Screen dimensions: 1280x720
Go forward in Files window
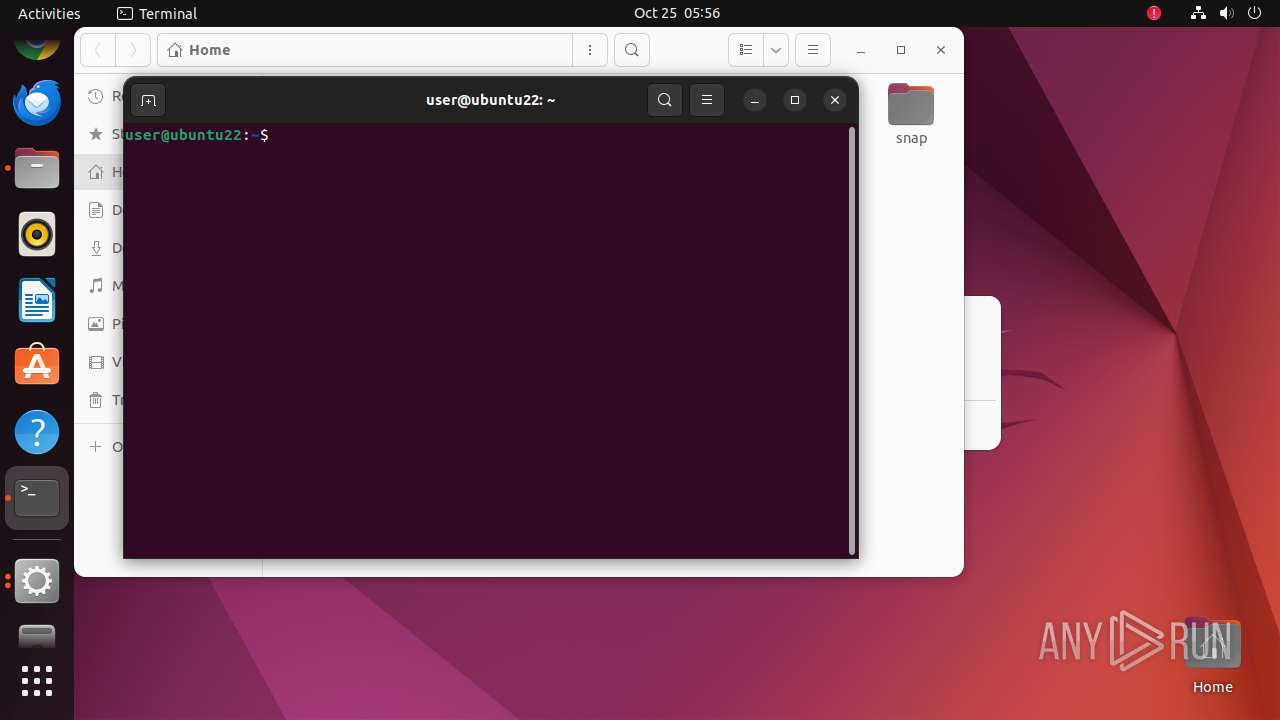[132, 50]
